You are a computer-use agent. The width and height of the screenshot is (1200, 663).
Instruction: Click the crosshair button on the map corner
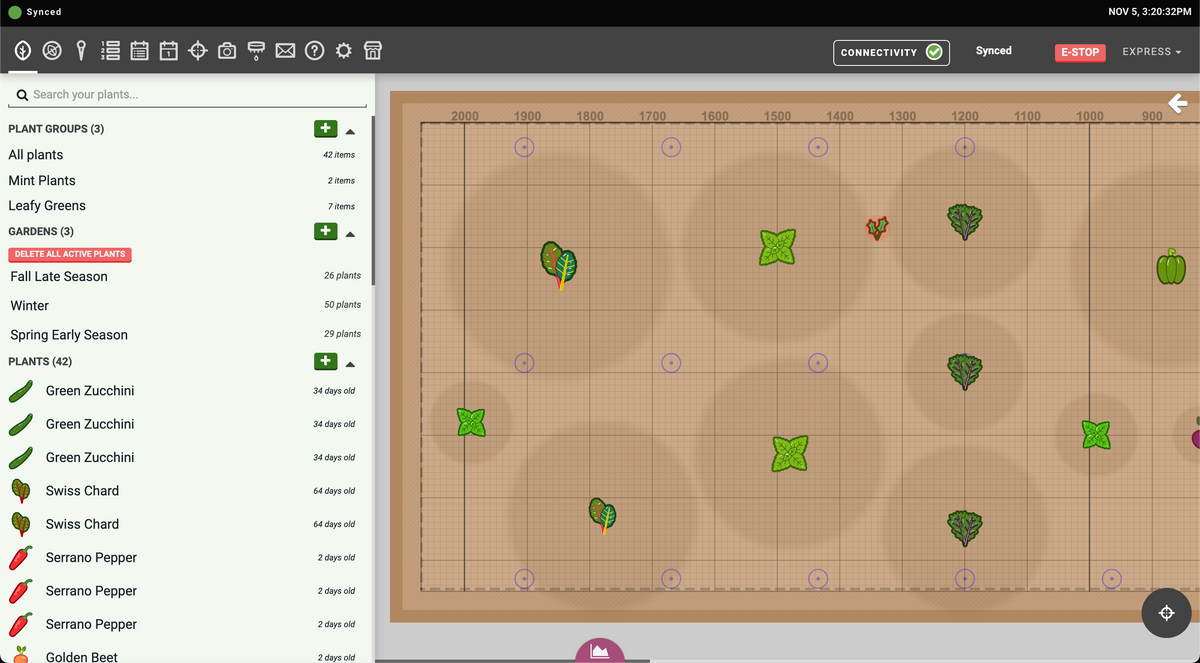pos(1166,612)
